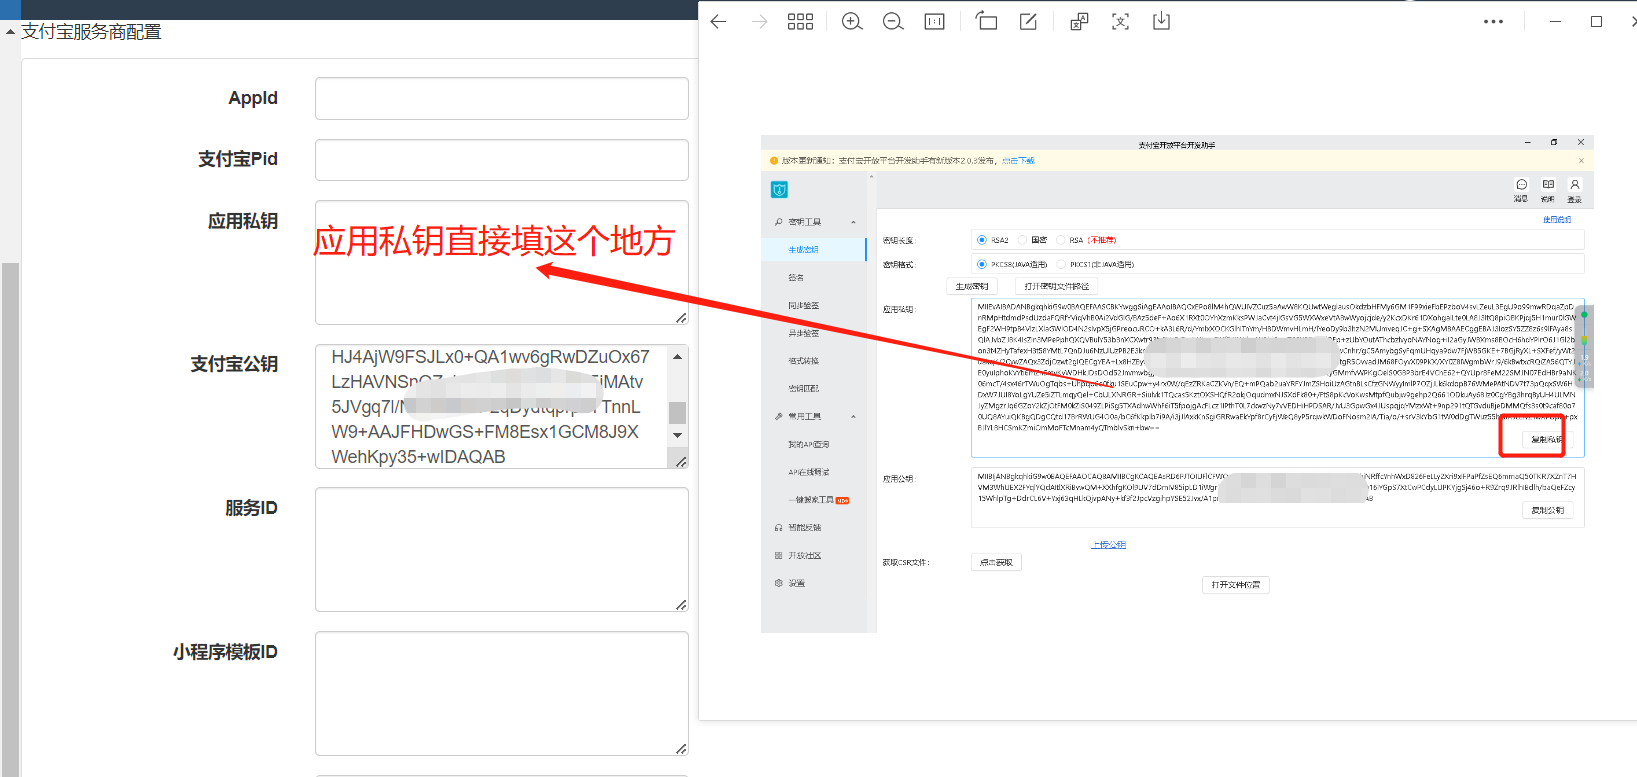Follow the 点击下载 update link

pos(1019,160)
